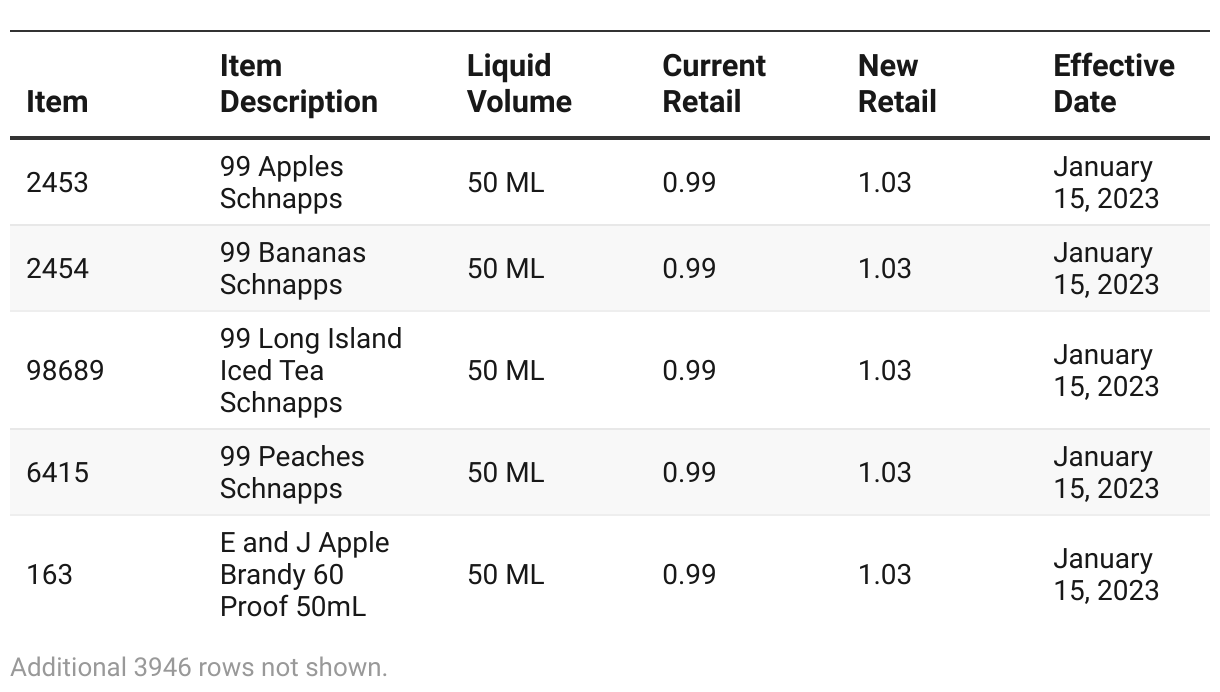Screen dimensions: 1220x692
Task: Select item number 2454 cell
Action: tap(57, 269)
